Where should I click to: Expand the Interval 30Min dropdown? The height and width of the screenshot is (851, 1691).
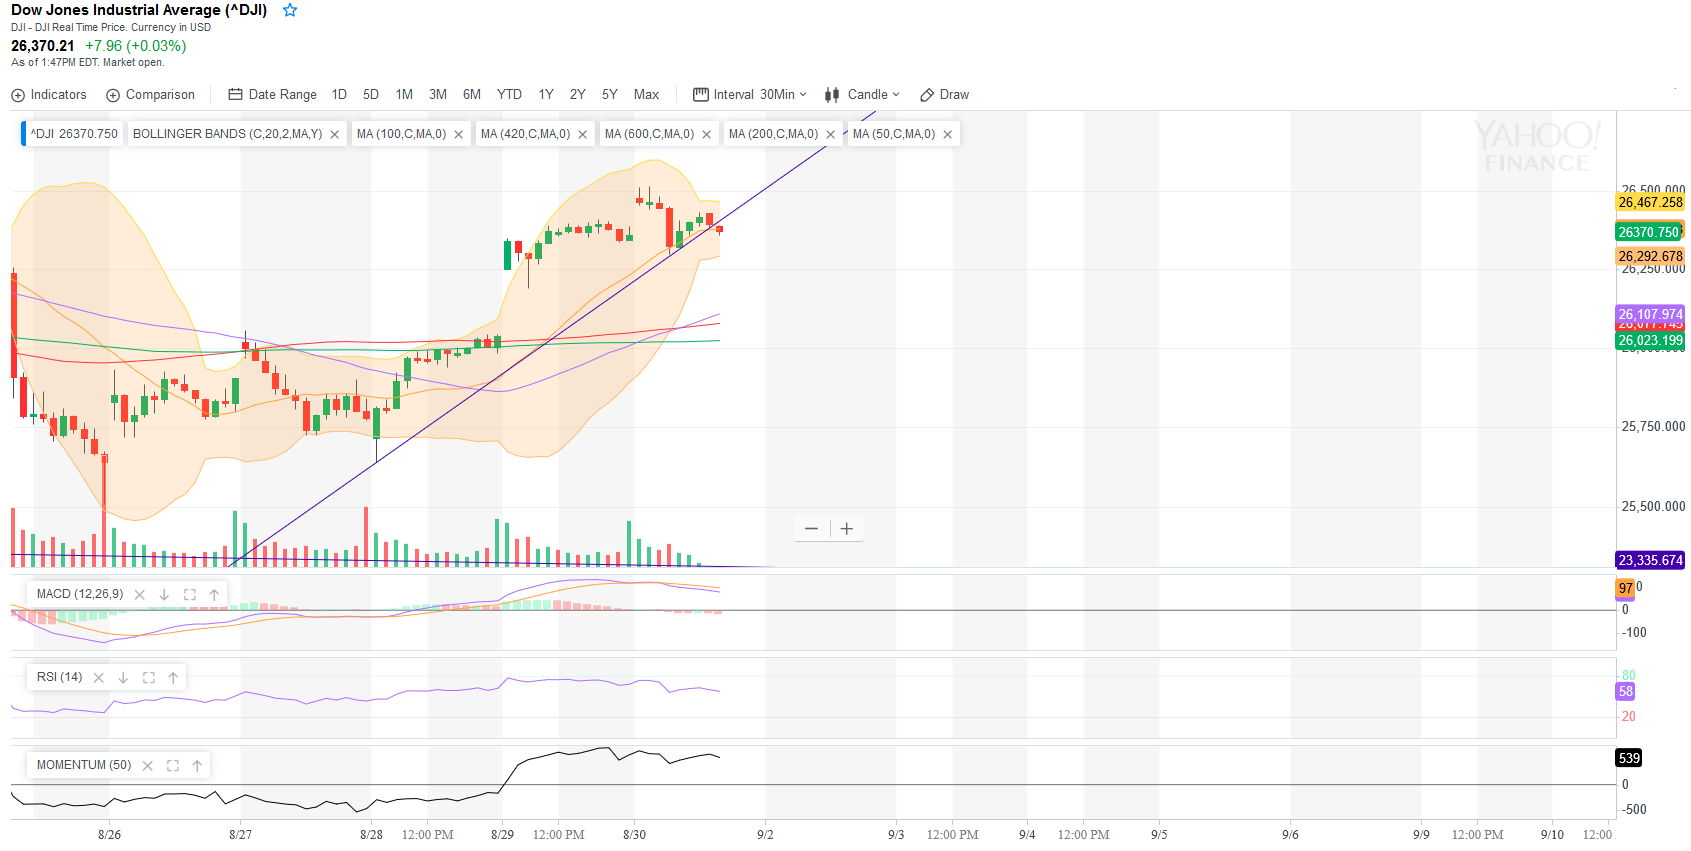(x=750, y=95)
